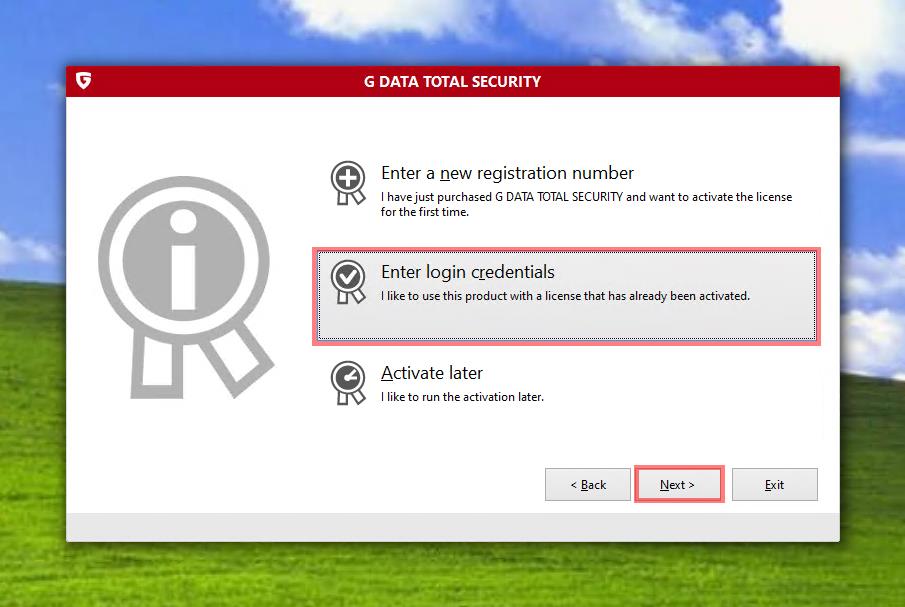
Task: Go back with the "< Back" button
Action: pyautogui.click(x=588, y=485)
